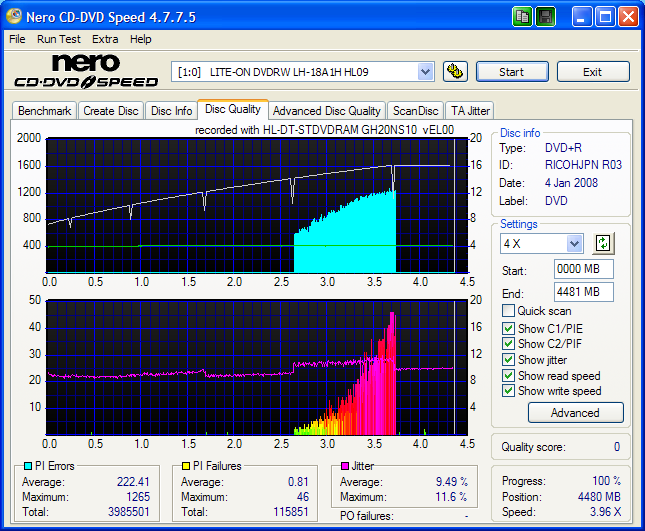
Task: Minimize the Nero CD-DVD Speed window
Action: tap(582, 16)
